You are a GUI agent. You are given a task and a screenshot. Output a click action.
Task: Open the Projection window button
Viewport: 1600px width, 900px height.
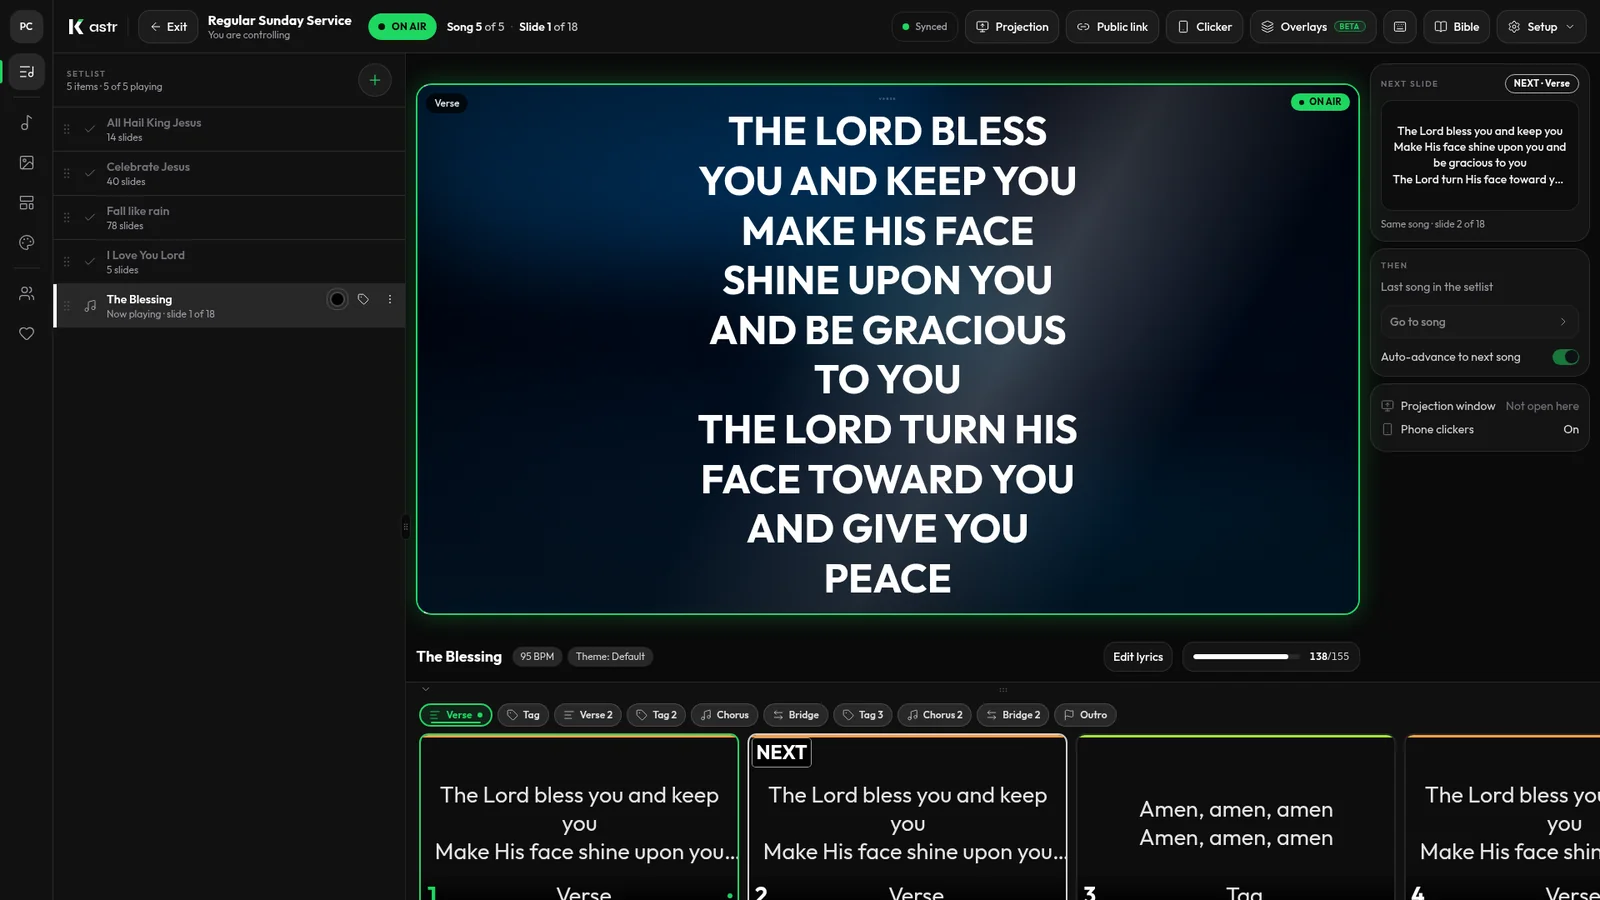(1012, 27)
